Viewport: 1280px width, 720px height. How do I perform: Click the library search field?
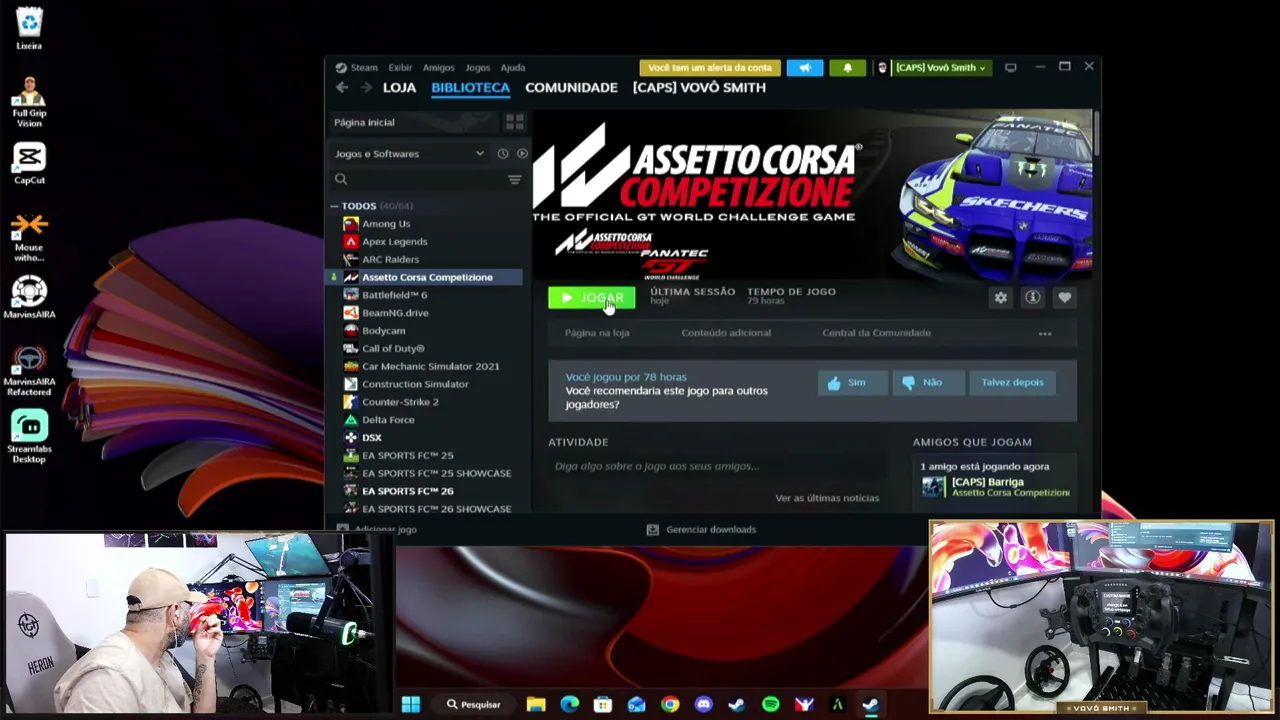coord(420,179)
